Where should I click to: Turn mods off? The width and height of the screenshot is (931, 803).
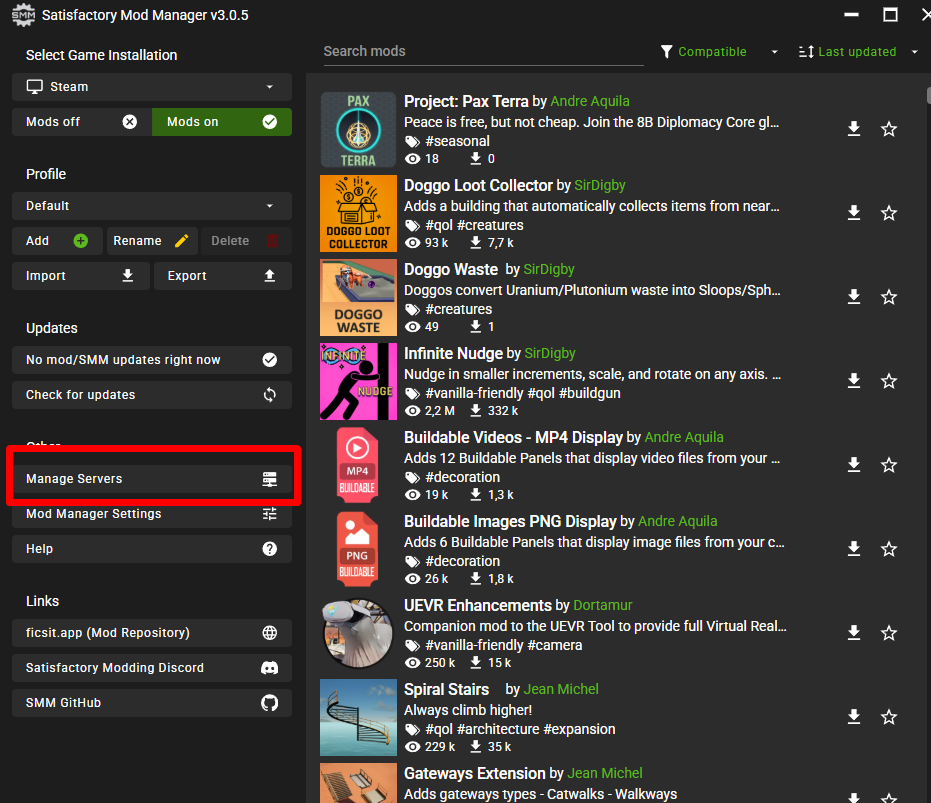pos(81,122)
